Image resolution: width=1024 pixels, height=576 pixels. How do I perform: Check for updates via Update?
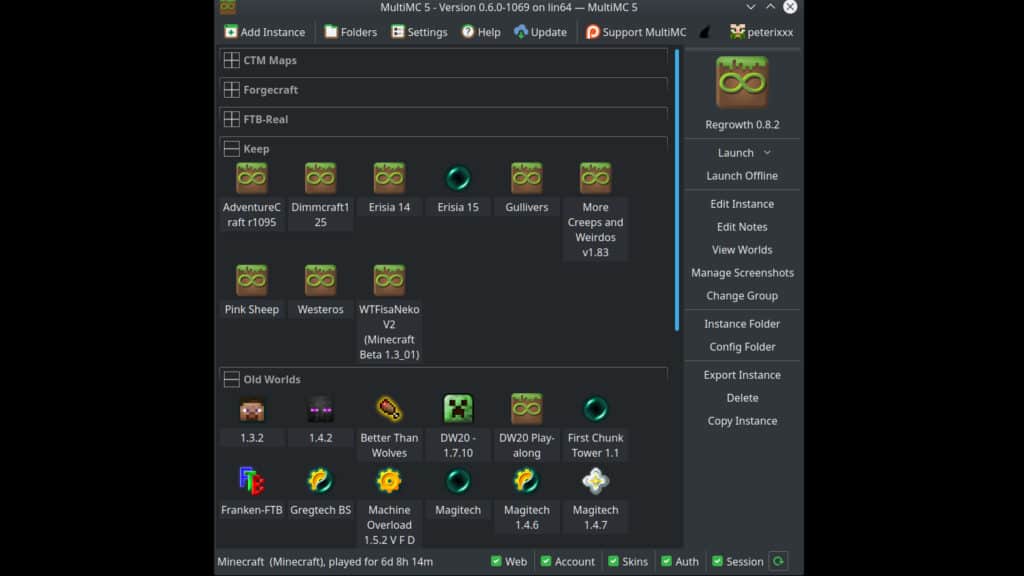540,32
